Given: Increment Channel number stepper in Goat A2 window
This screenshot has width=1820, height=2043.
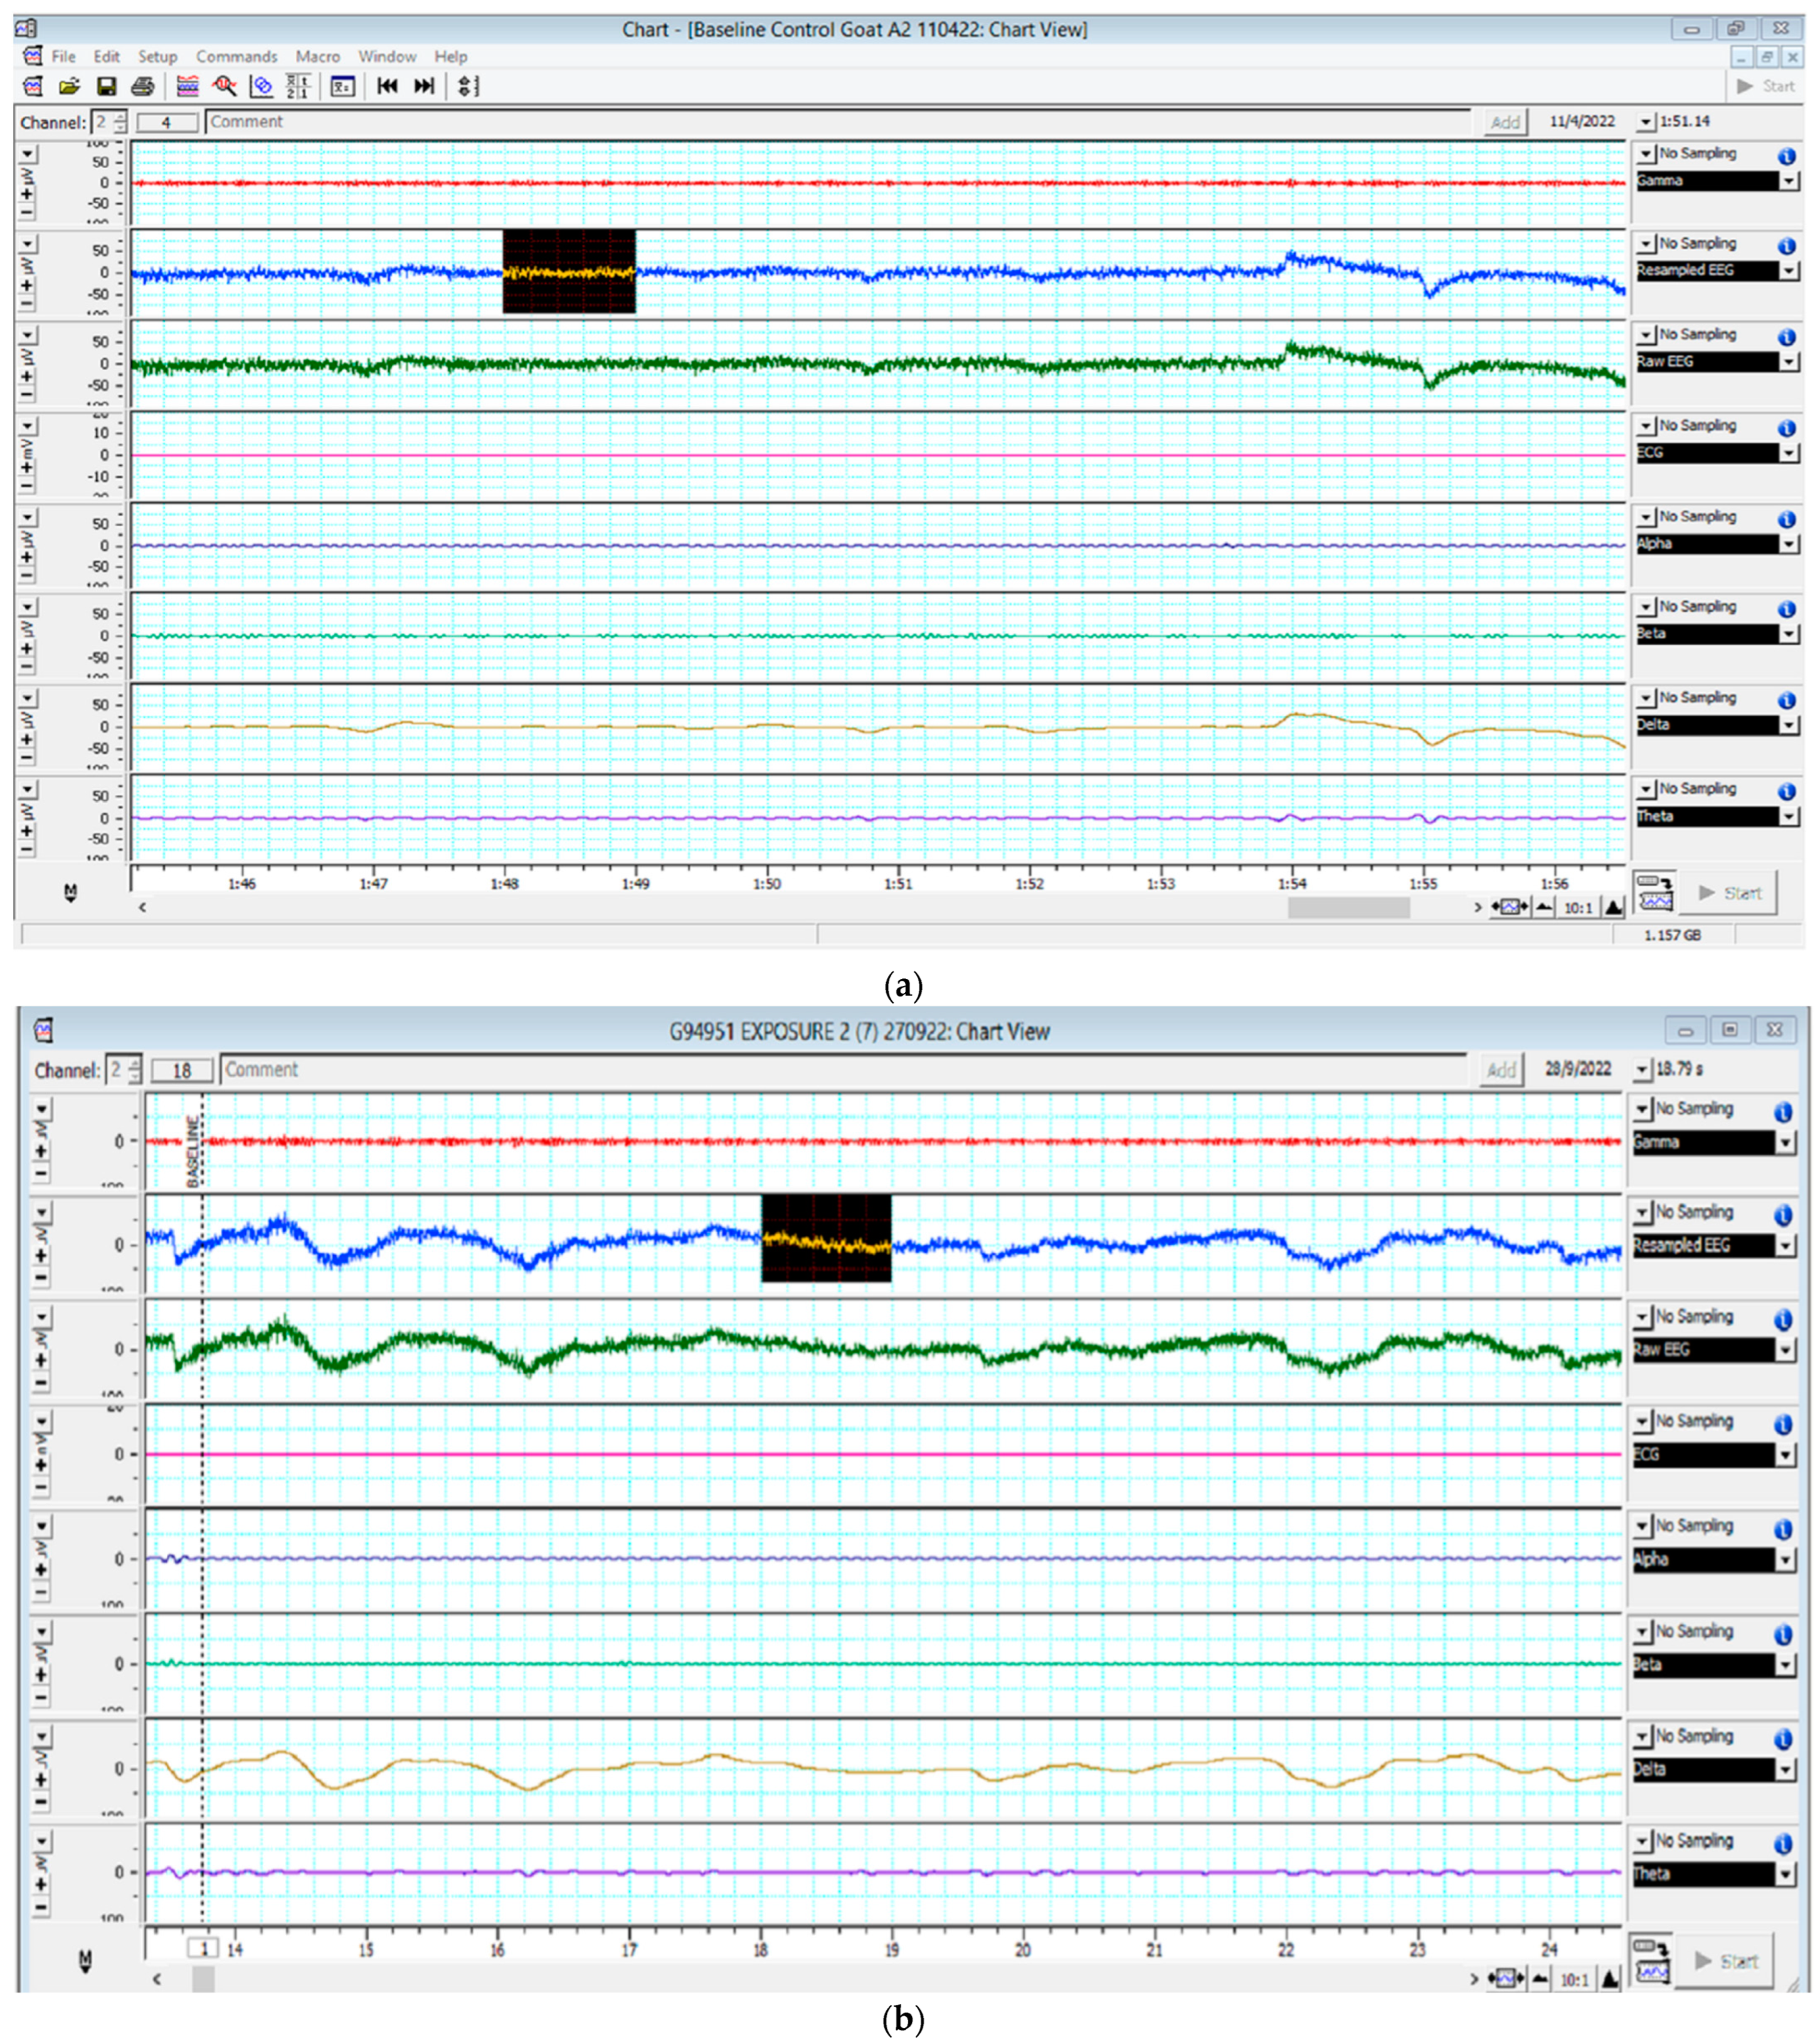Looking at the screenshot, I should [x=121, y=117].
